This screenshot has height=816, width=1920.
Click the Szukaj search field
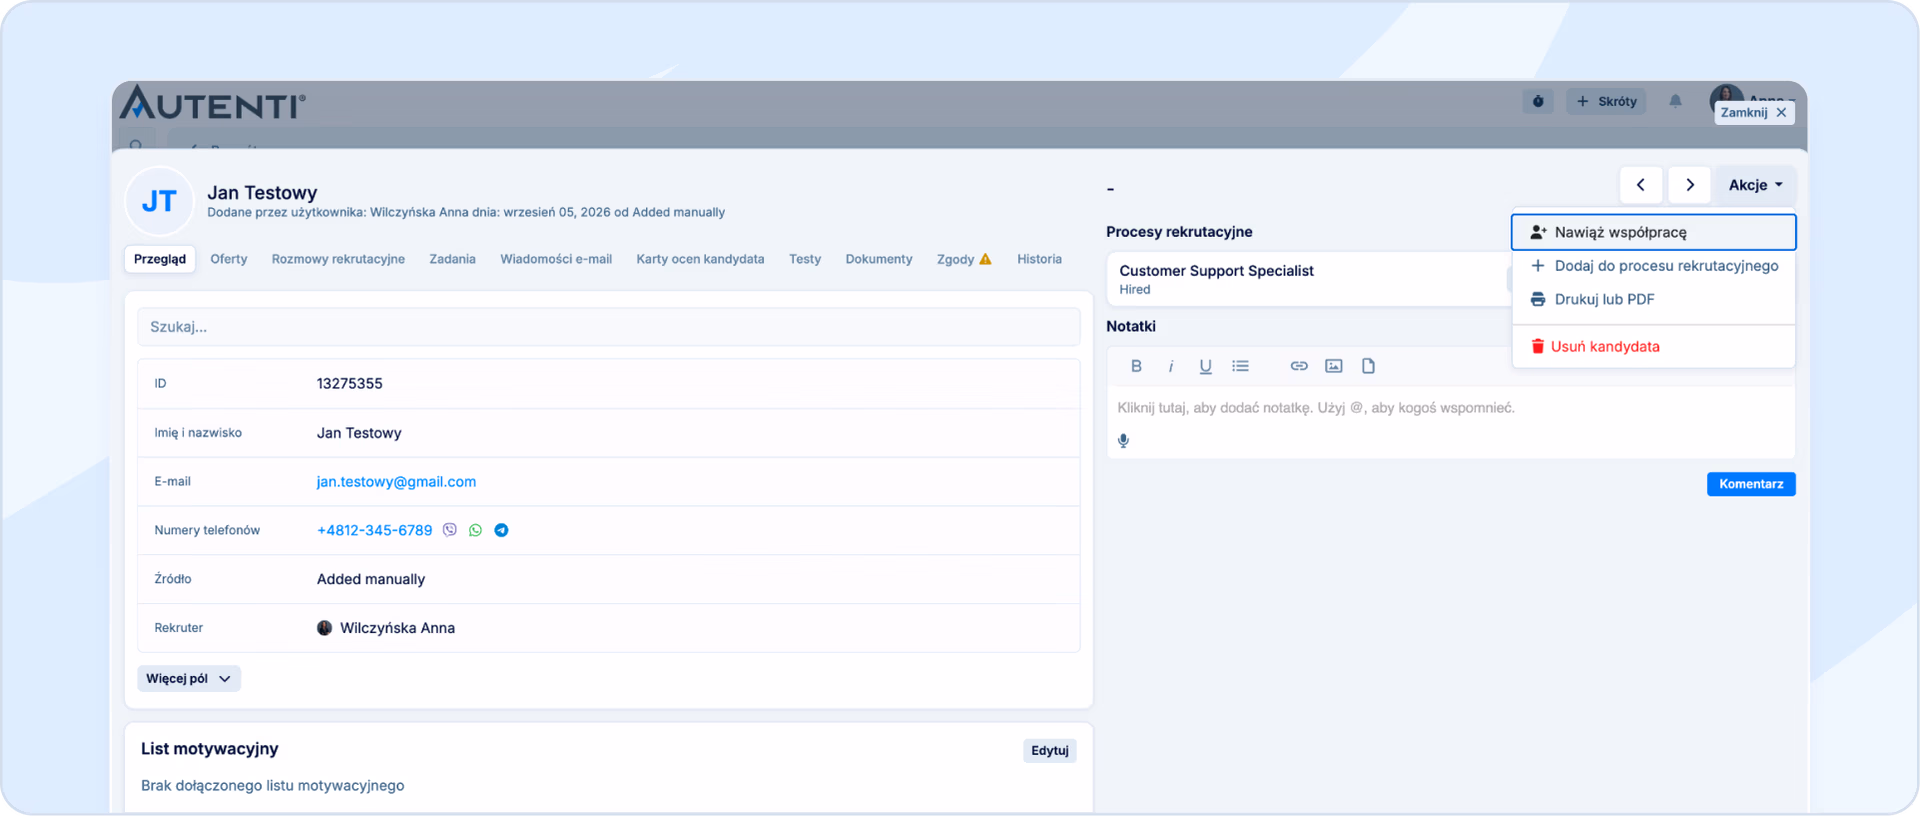(609, 327)
